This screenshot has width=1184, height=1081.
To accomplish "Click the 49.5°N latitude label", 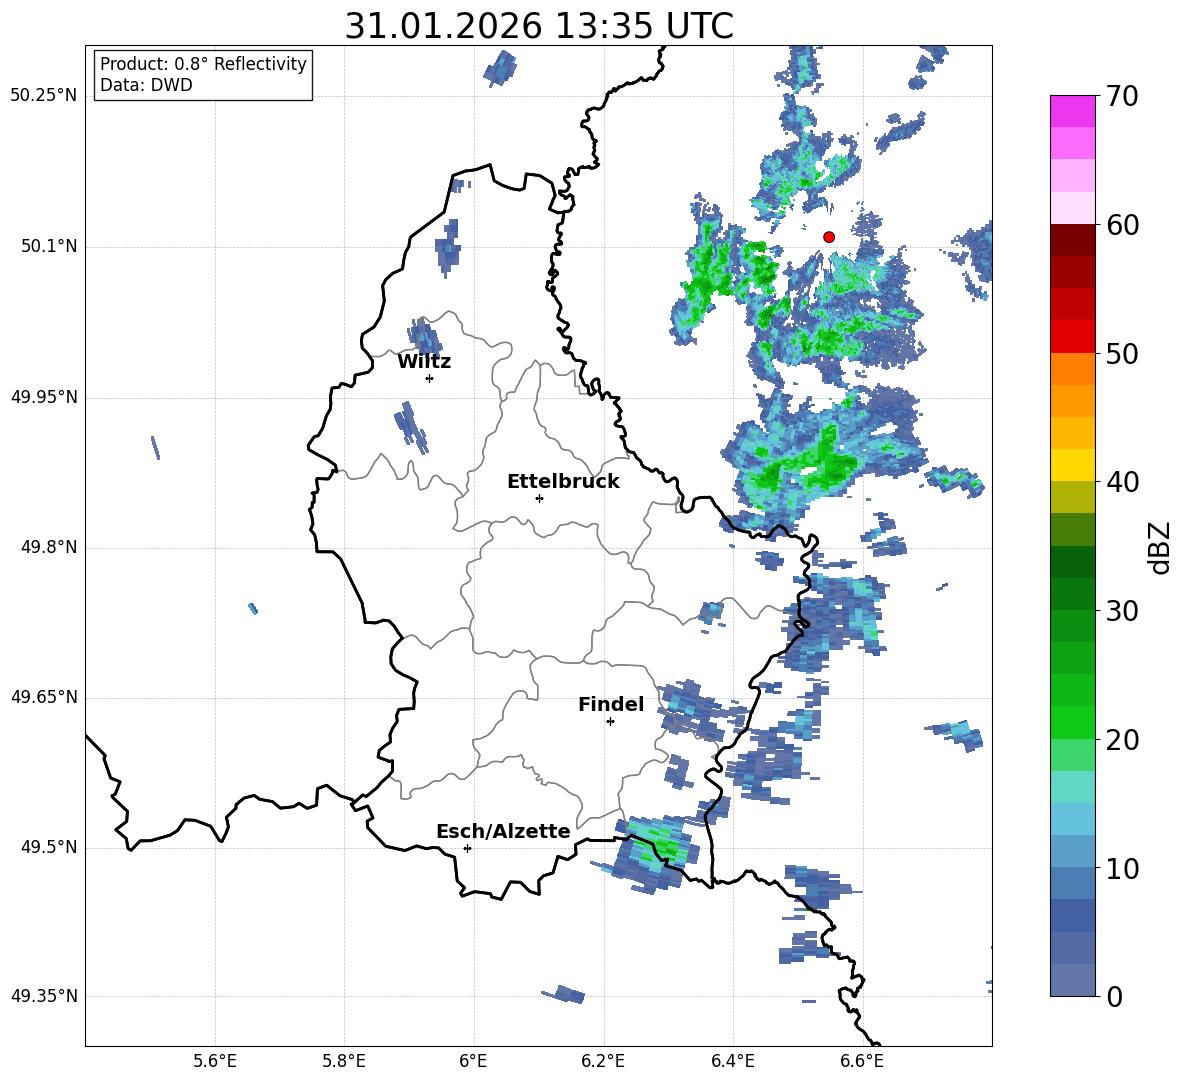I will click(48, 847).
